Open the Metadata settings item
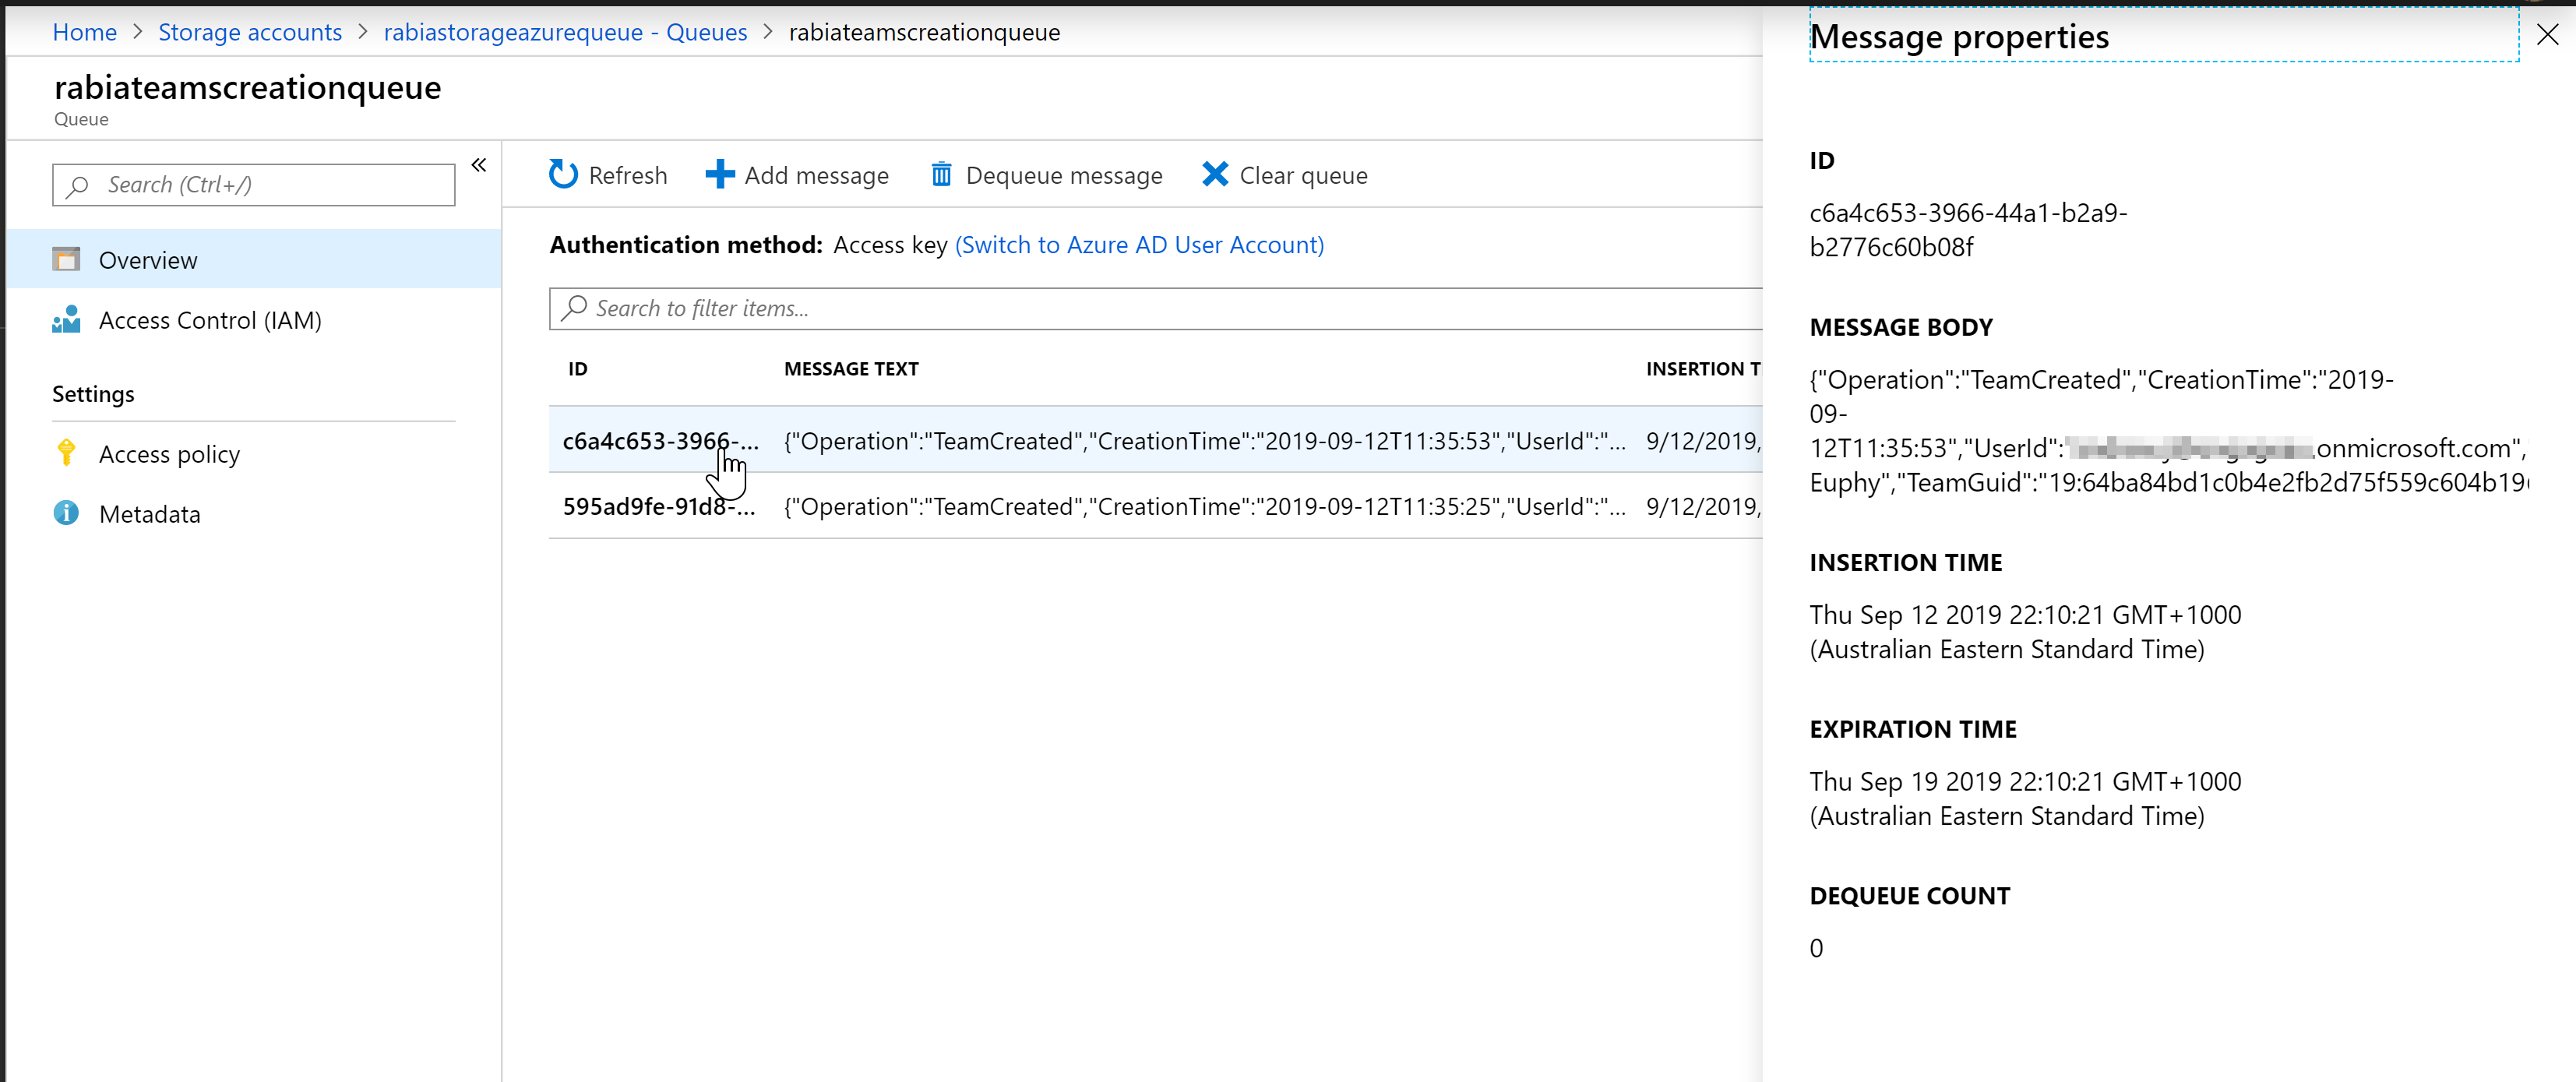This screenshot has width=2576, height=1082. point(253,514)
